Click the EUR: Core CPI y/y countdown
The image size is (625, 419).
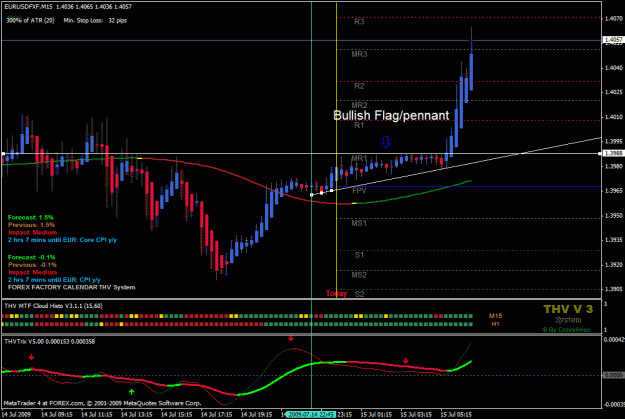click(x=62, y=240)
